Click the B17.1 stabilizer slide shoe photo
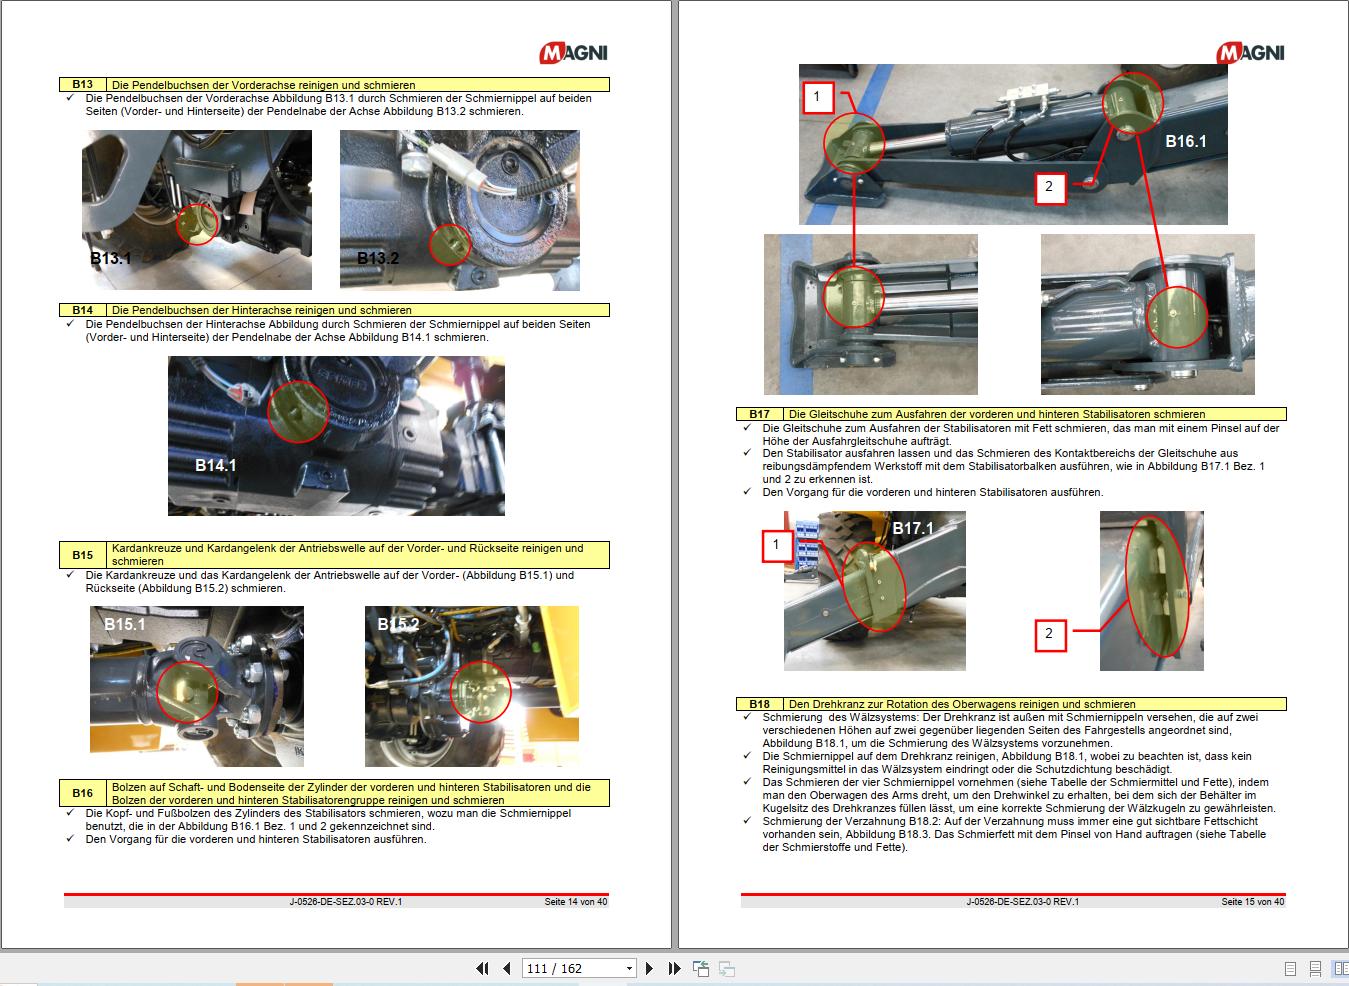Image resolution: width=1349 pixels, height=986 pixels. 875,590
